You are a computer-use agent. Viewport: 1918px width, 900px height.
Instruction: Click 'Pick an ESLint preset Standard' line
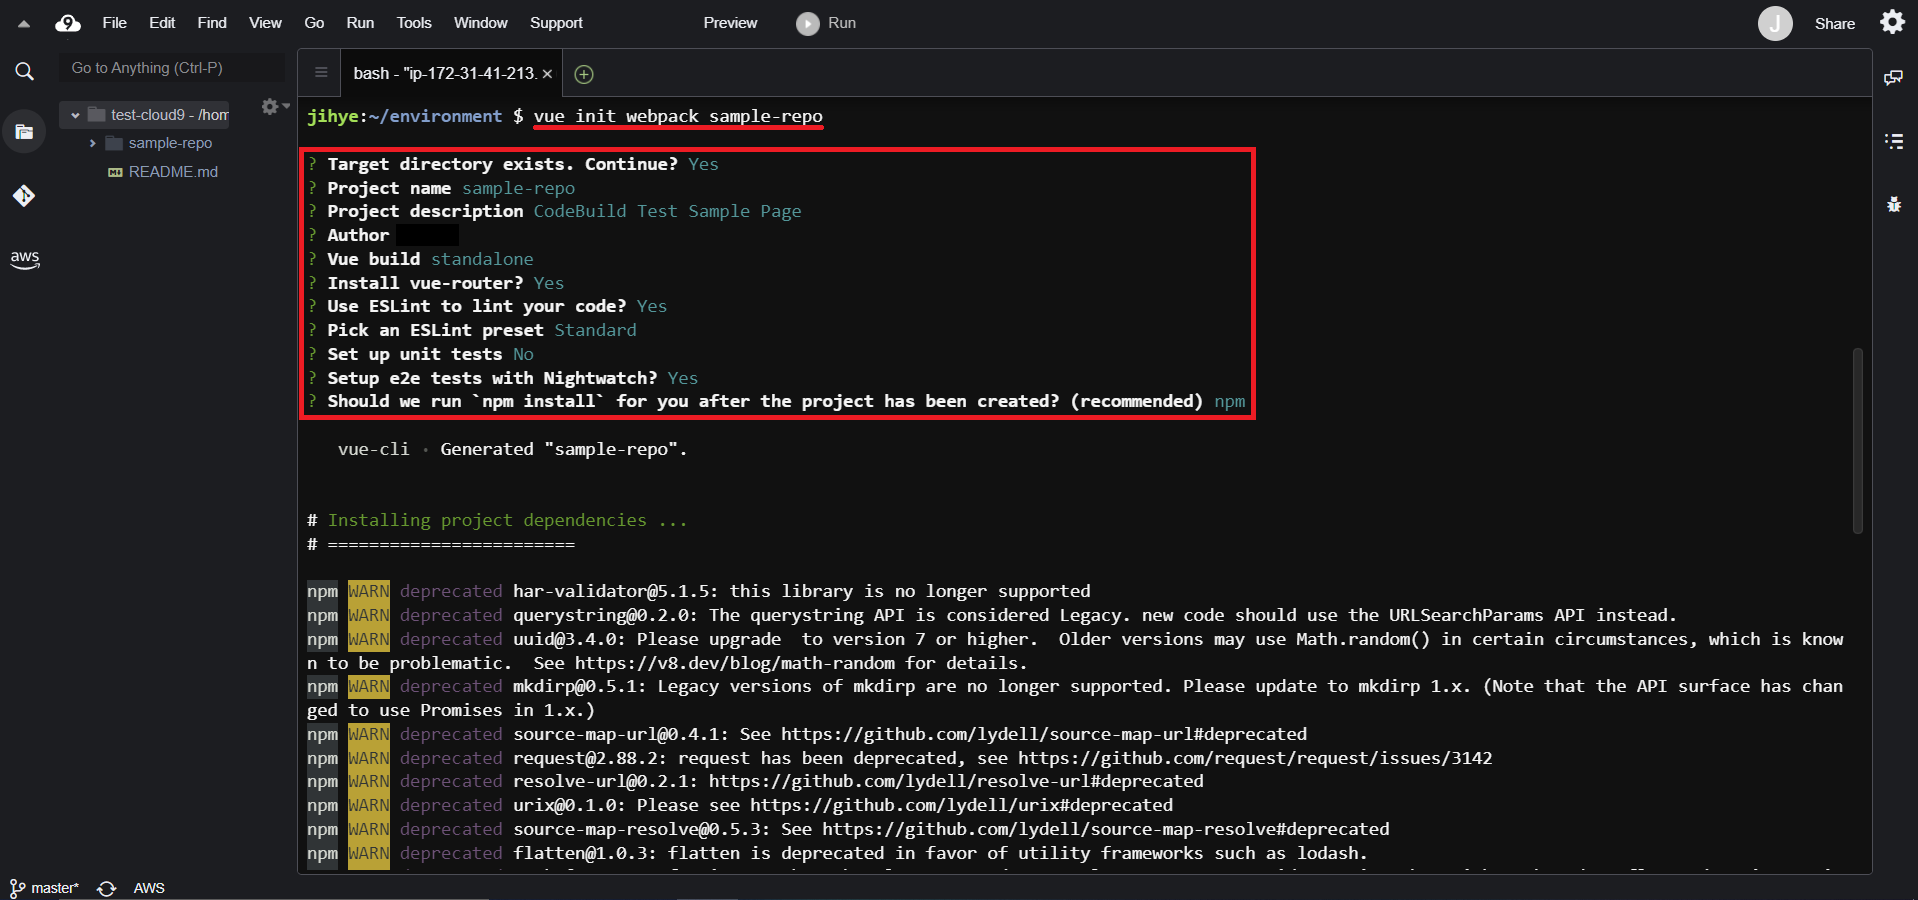[471, 330]
